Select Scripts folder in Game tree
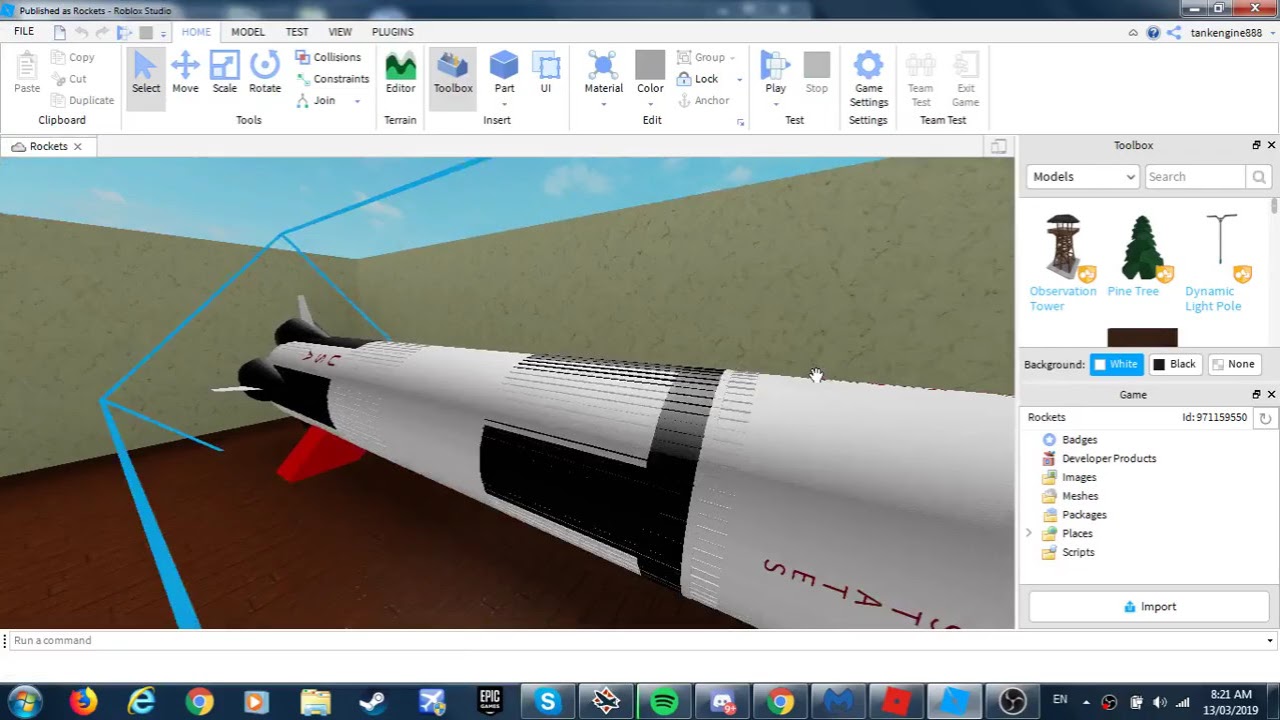The image size is (1280, 720). (x=1068, y=552)
